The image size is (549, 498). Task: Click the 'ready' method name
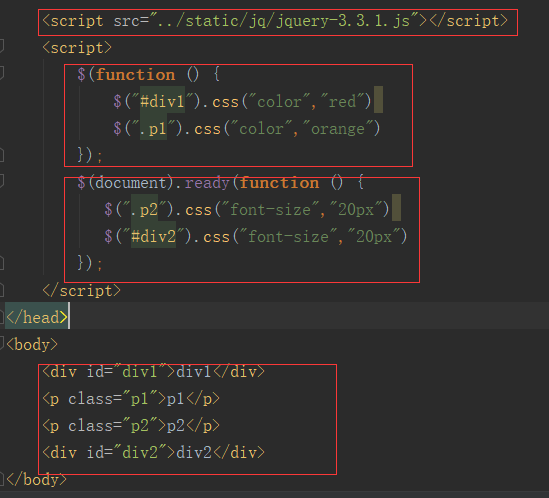click(207, 183)
